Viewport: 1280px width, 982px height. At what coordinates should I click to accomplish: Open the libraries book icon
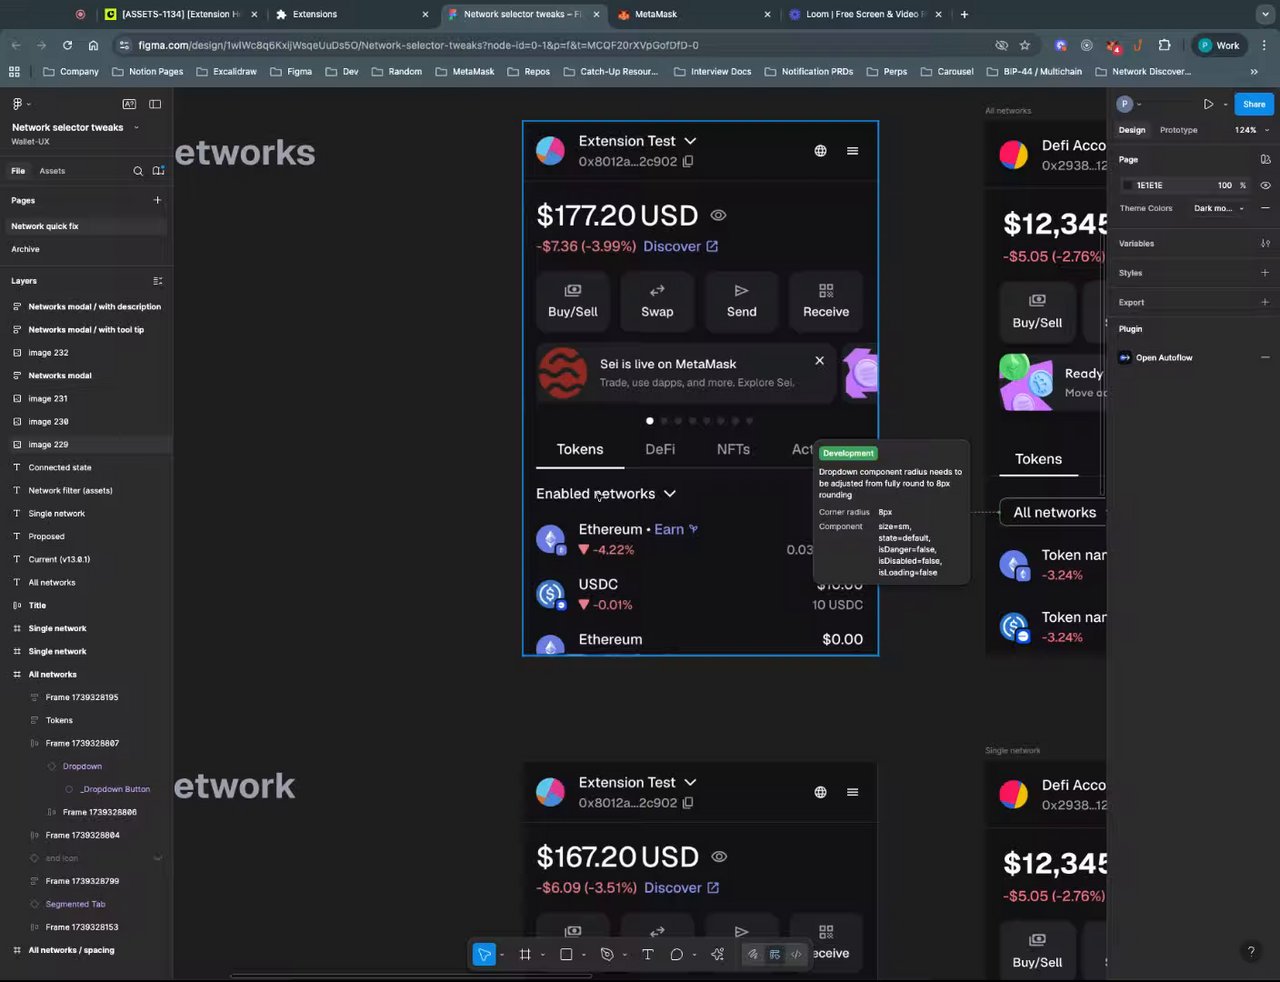click(158, 171)
